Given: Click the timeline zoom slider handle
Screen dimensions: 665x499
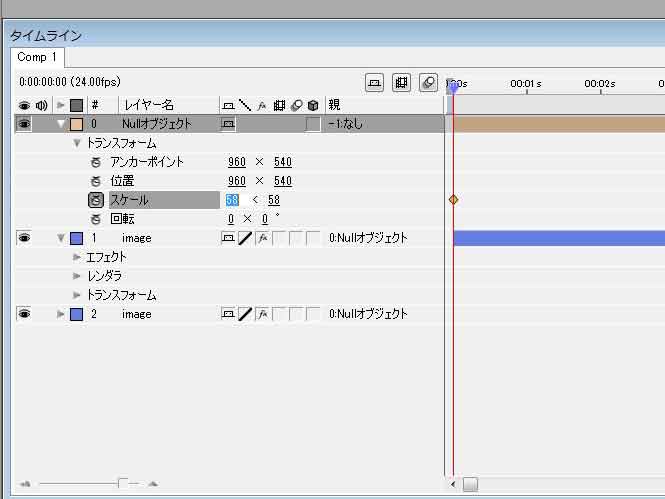Looking at the screenshot, I should 123,483.
